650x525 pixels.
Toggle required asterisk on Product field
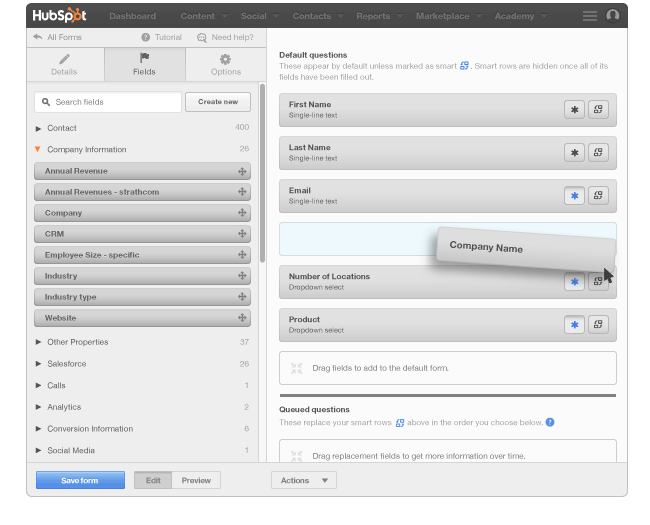tap(574, 324)
